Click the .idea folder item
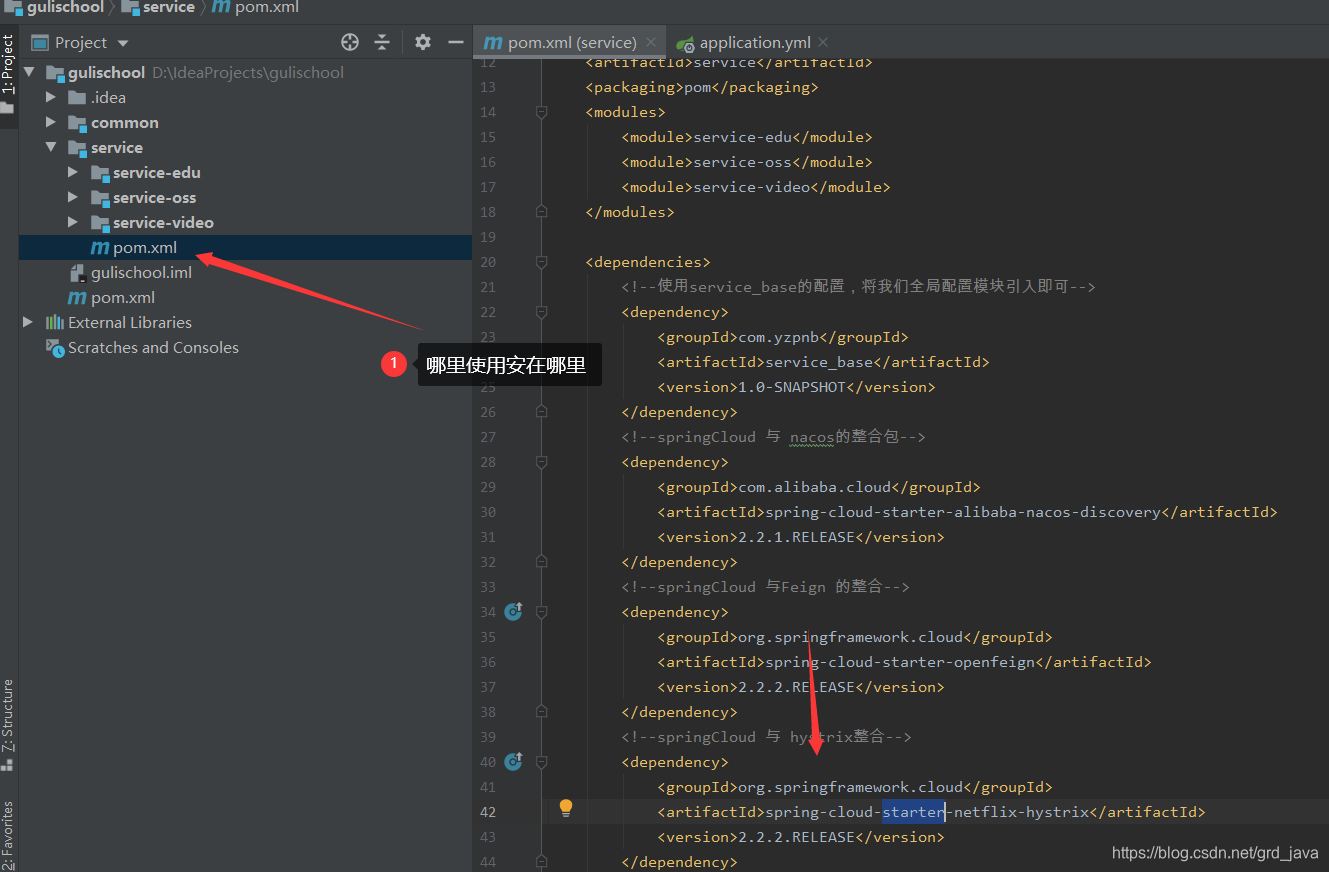Screen dimensions: 1329x872 click(x=108, y=97)
